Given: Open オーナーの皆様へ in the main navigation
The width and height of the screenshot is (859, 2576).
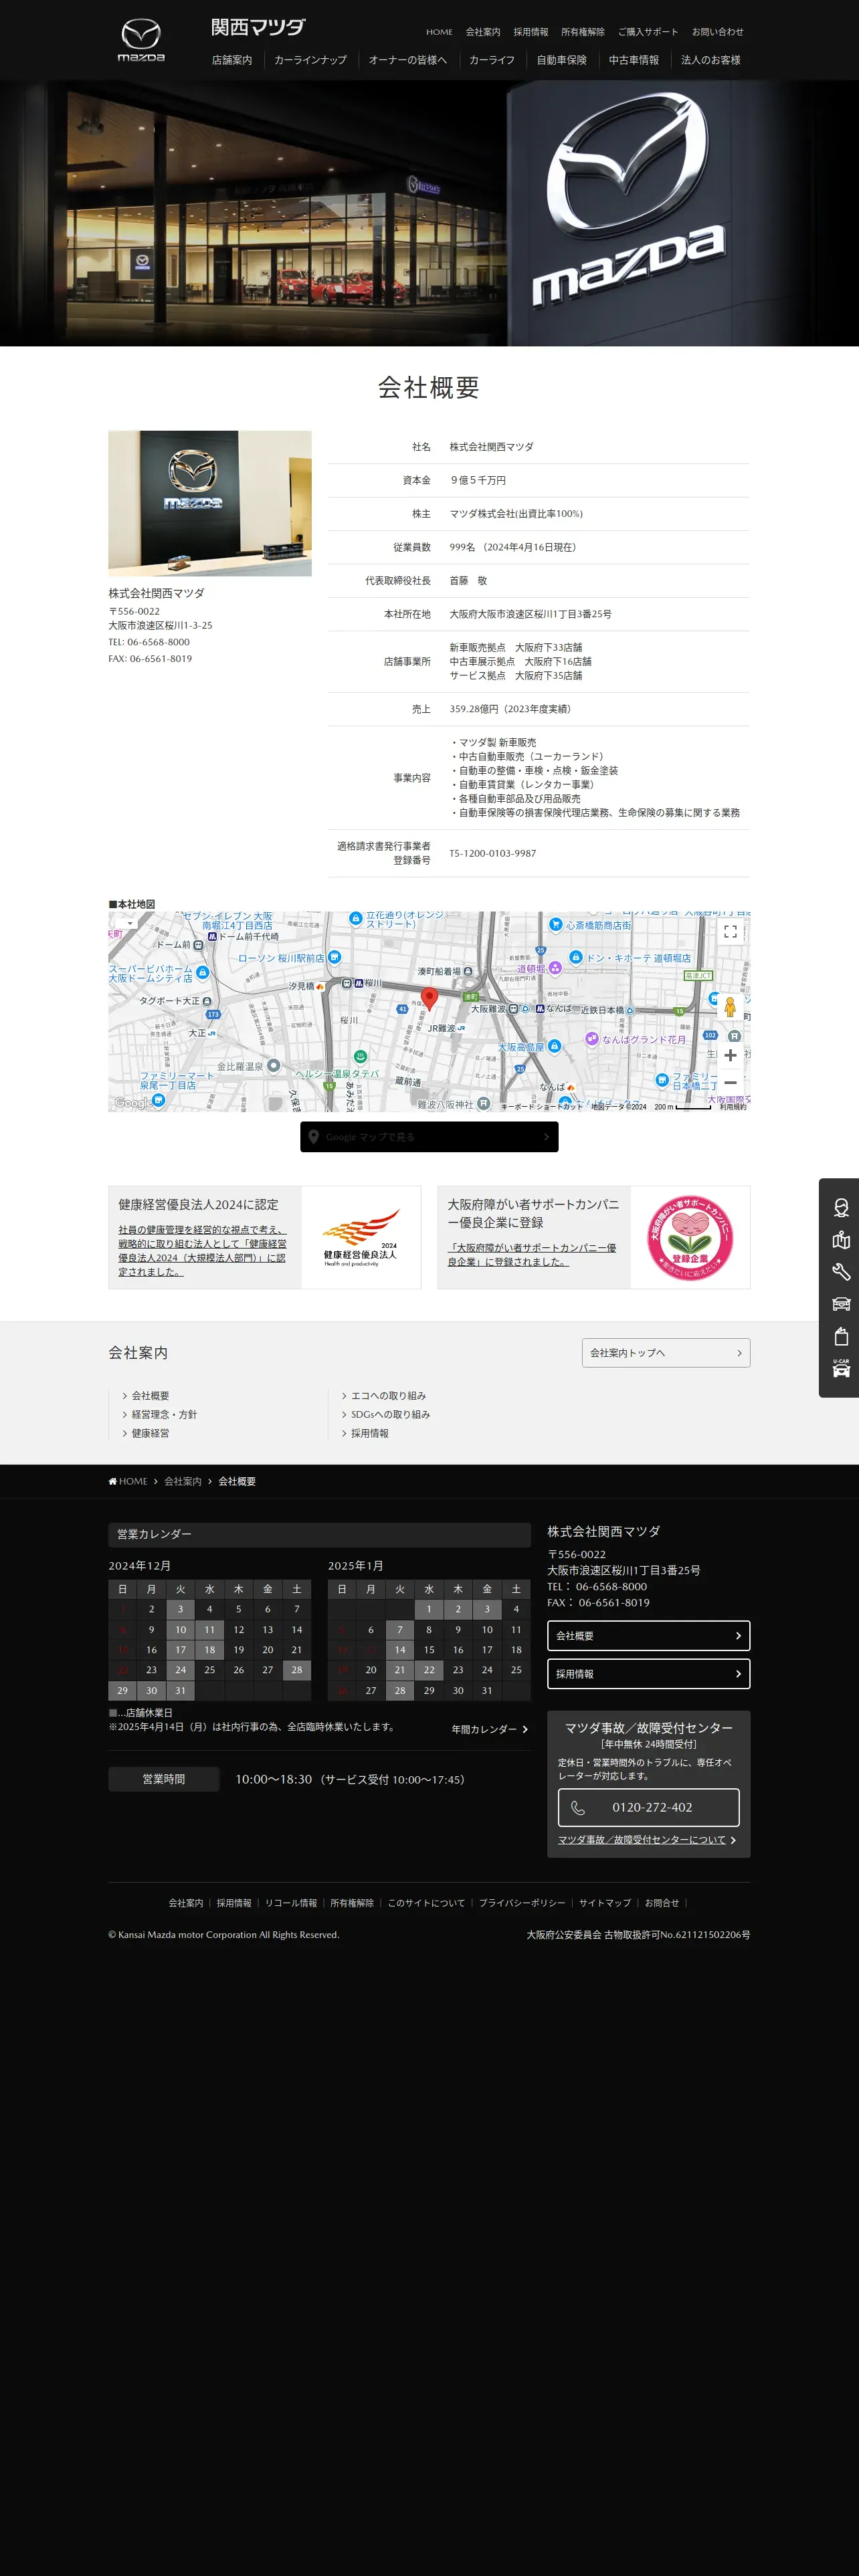Looking at the screenshot, I should (408, 60).
